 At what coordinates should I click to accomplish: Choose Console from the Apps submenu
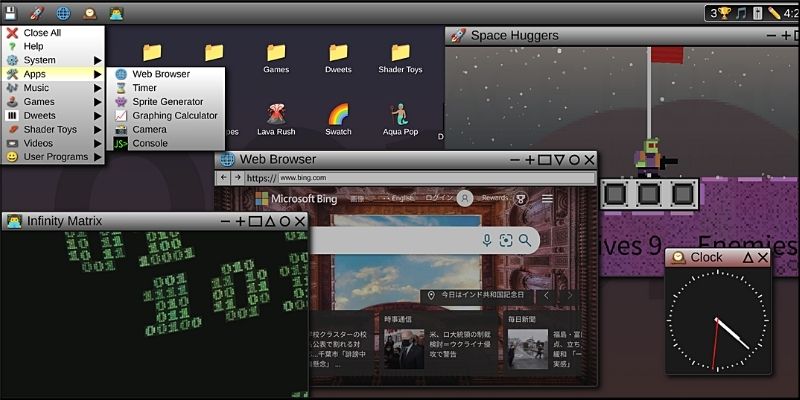(x=166, y=143)
